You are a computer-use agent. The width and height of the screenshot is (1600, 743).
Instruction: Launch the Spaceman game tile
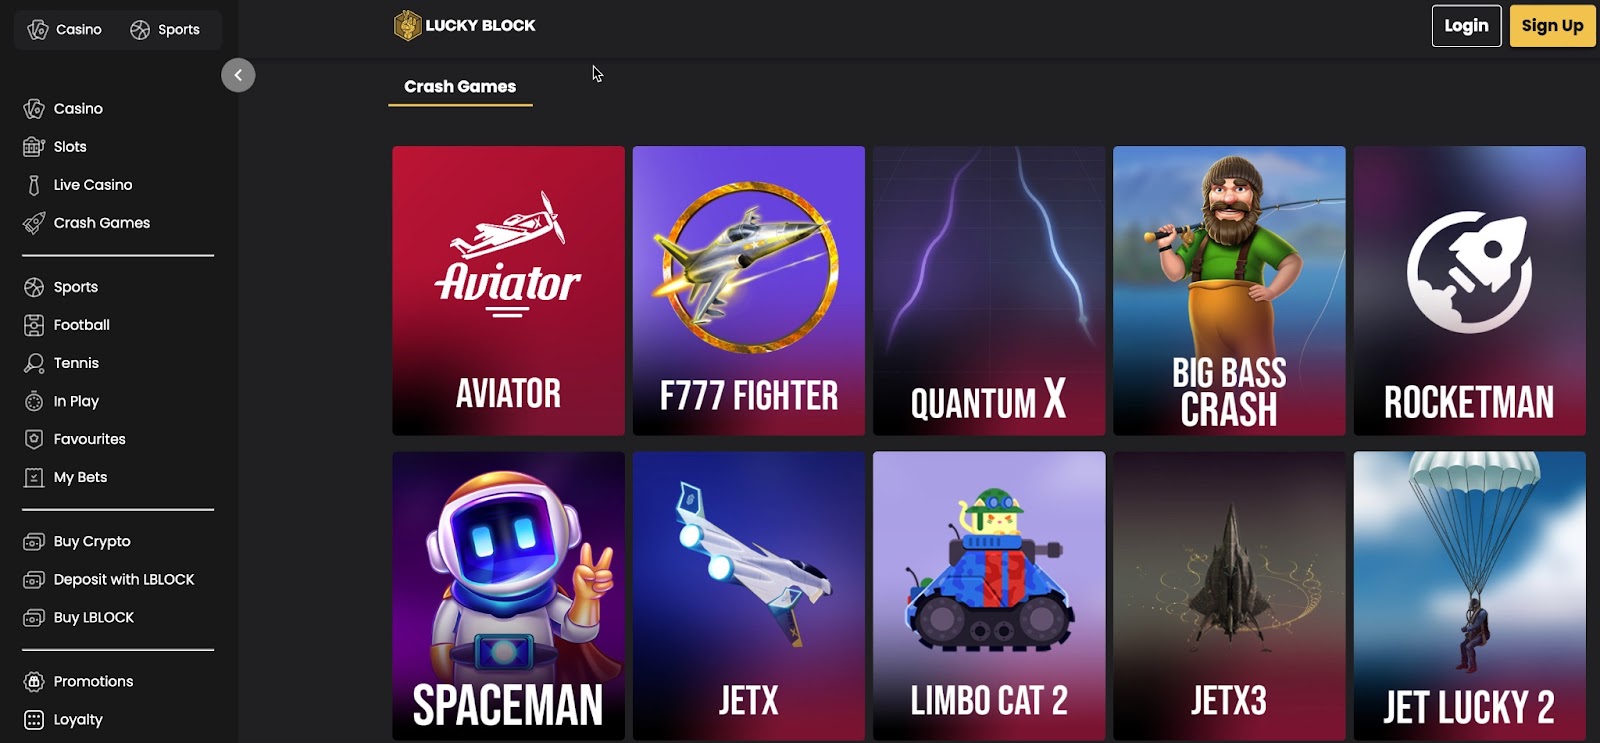[x=508, y=596]
